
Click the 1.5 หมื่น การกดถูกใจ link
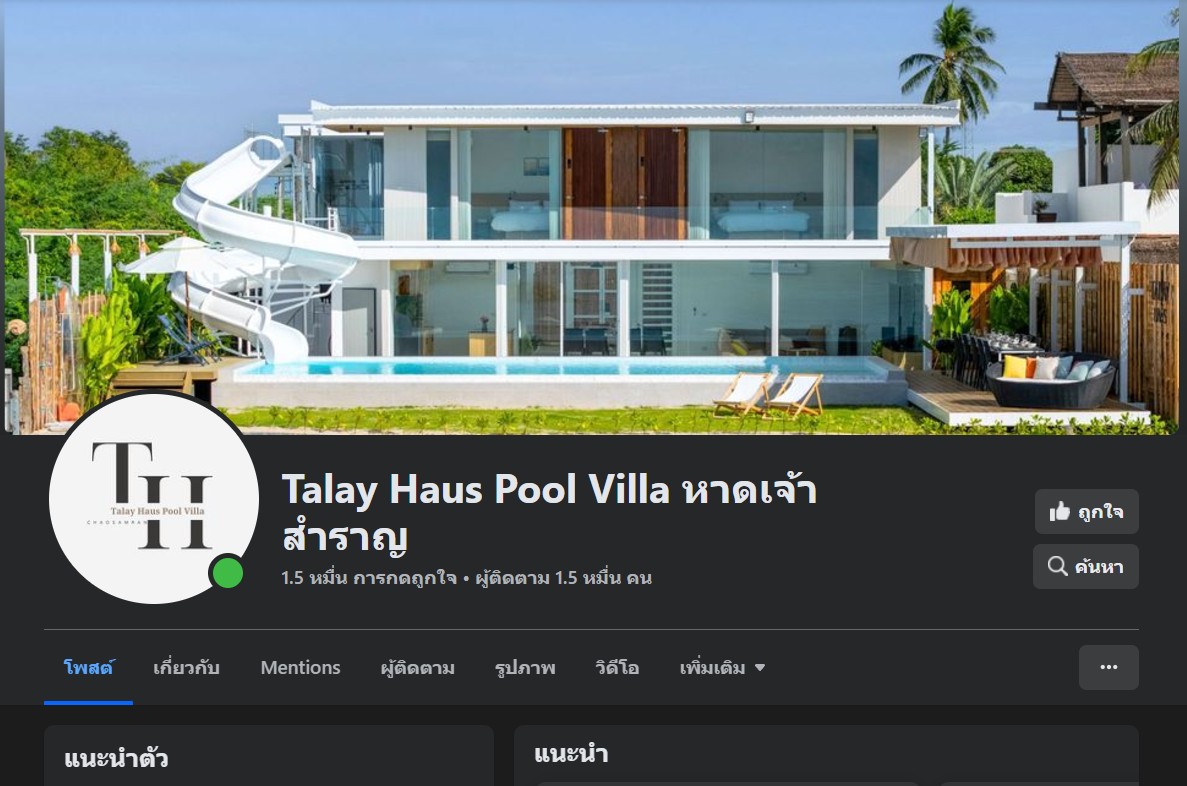[369, 578]
